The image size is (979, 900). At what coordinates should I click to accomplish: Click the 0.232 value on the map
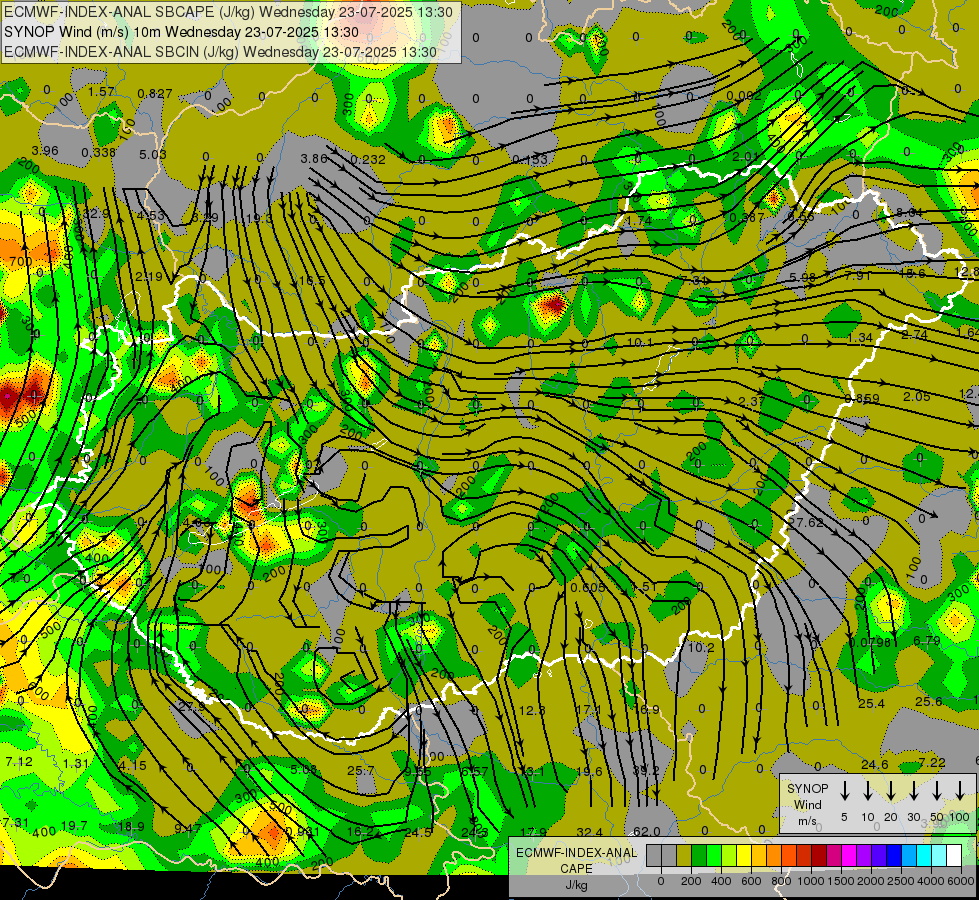pyautogui.click(x=368, y=160)
